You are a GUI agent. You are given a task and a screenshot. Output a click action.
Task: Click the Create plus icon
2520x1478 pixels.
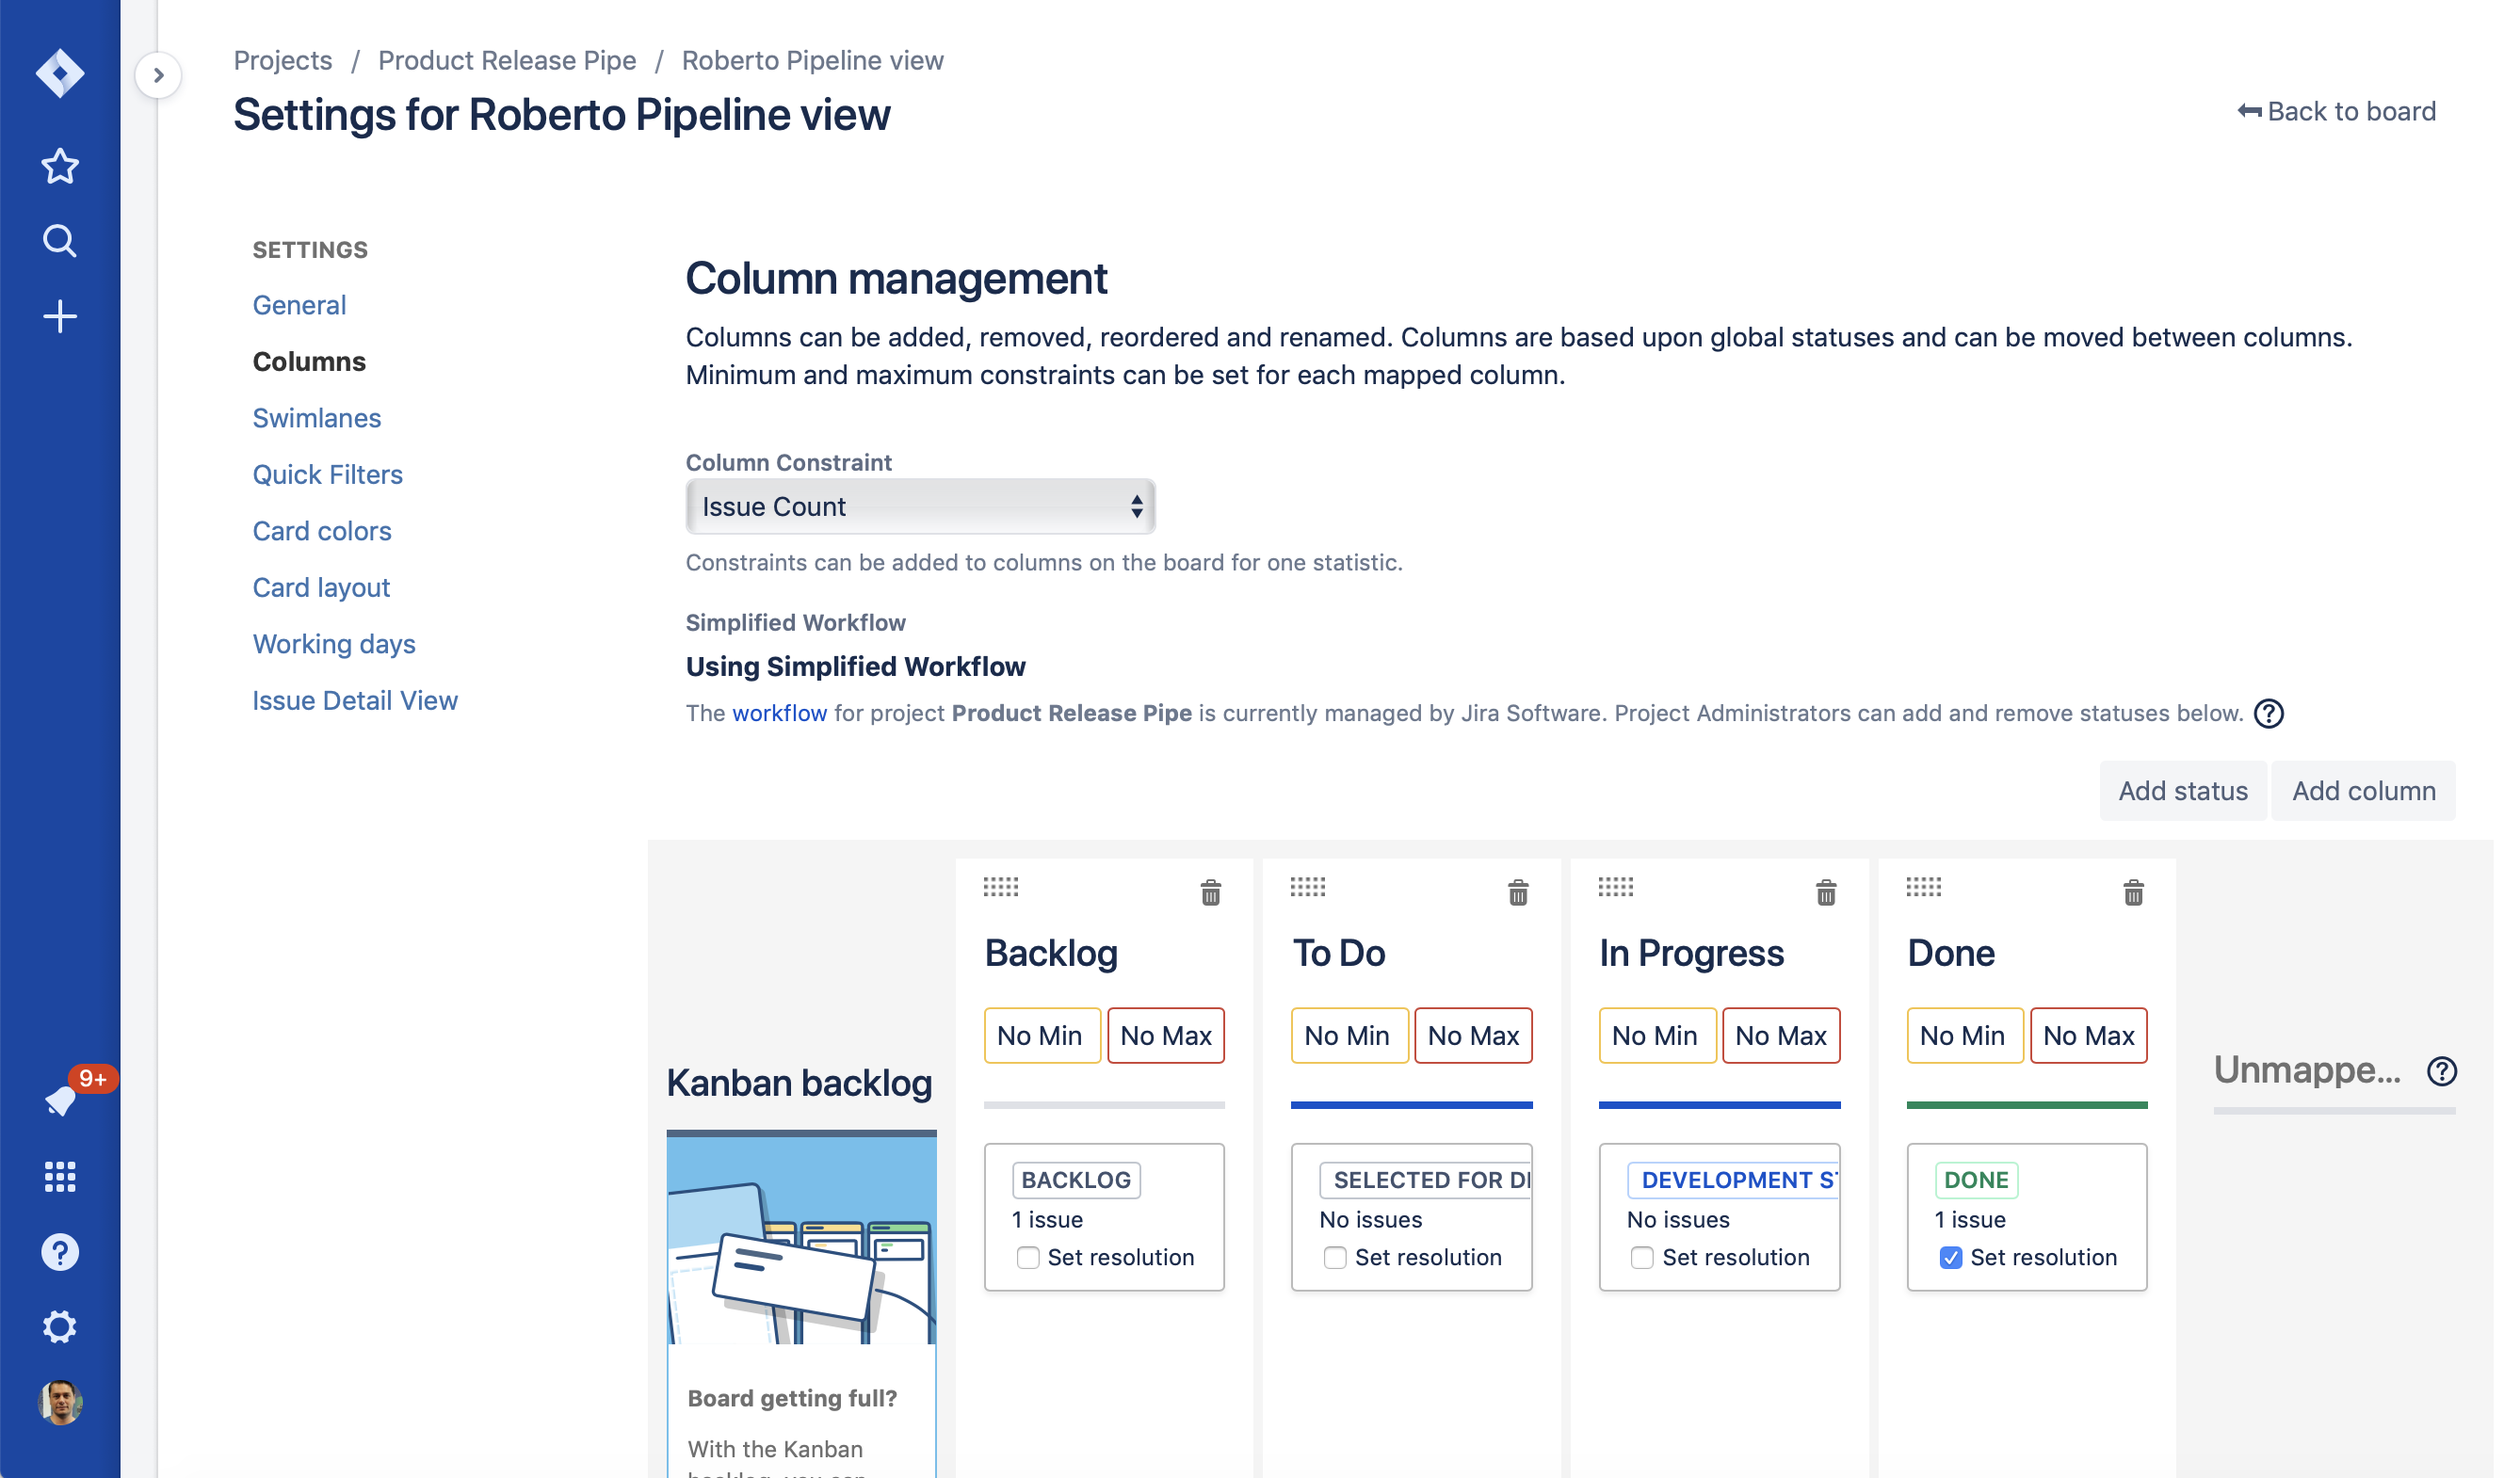click(60, 316)
